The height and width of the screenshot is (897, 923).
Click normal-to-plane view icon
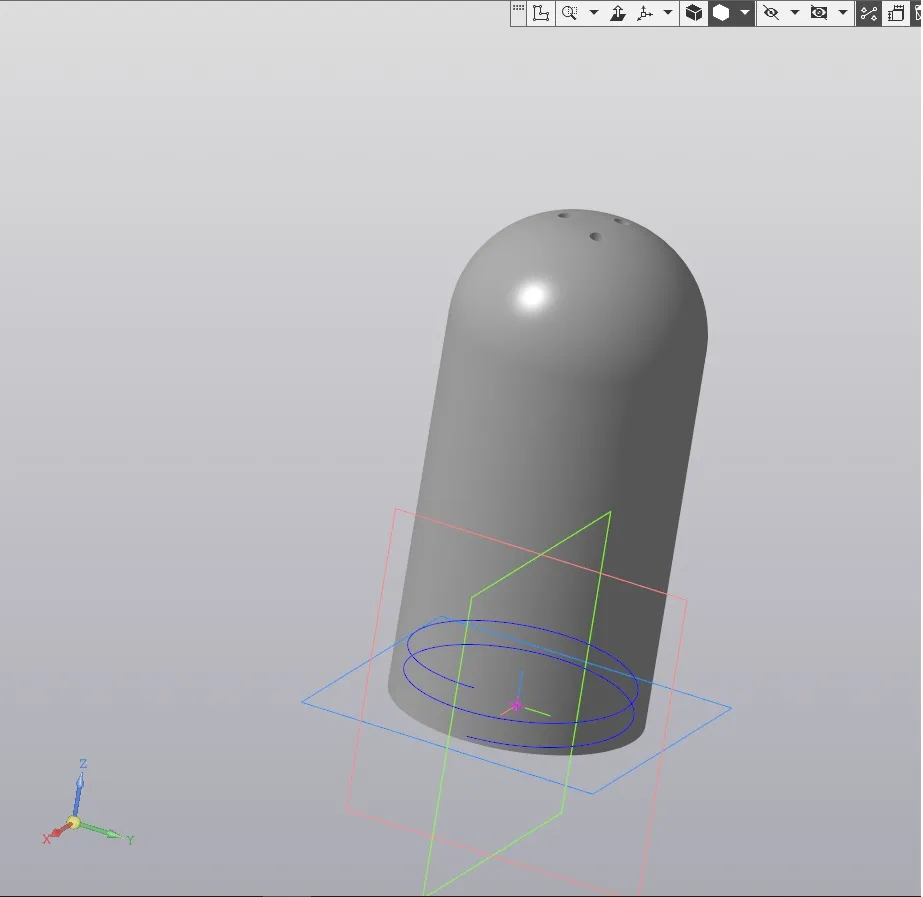click(617, 13)
